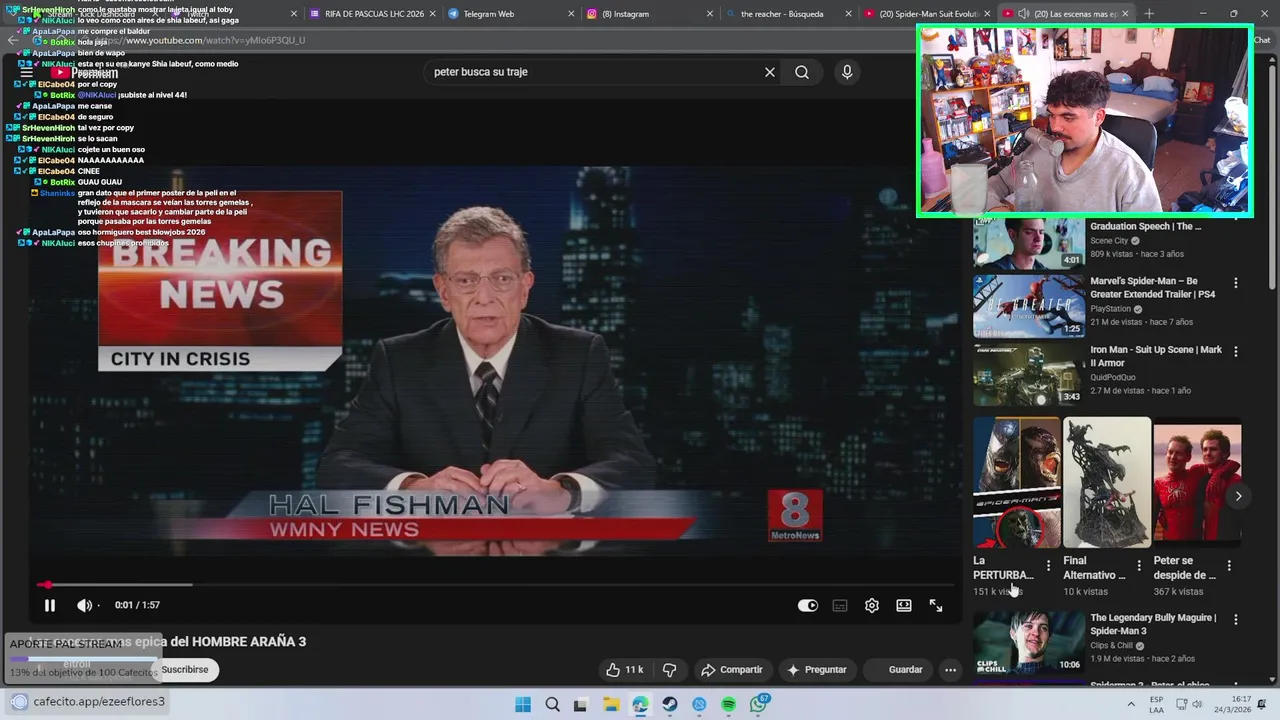Screen dimensions: 1280x720
Task: Open the 'Peter se despide de' short
Action: [x=1197, y=482]
